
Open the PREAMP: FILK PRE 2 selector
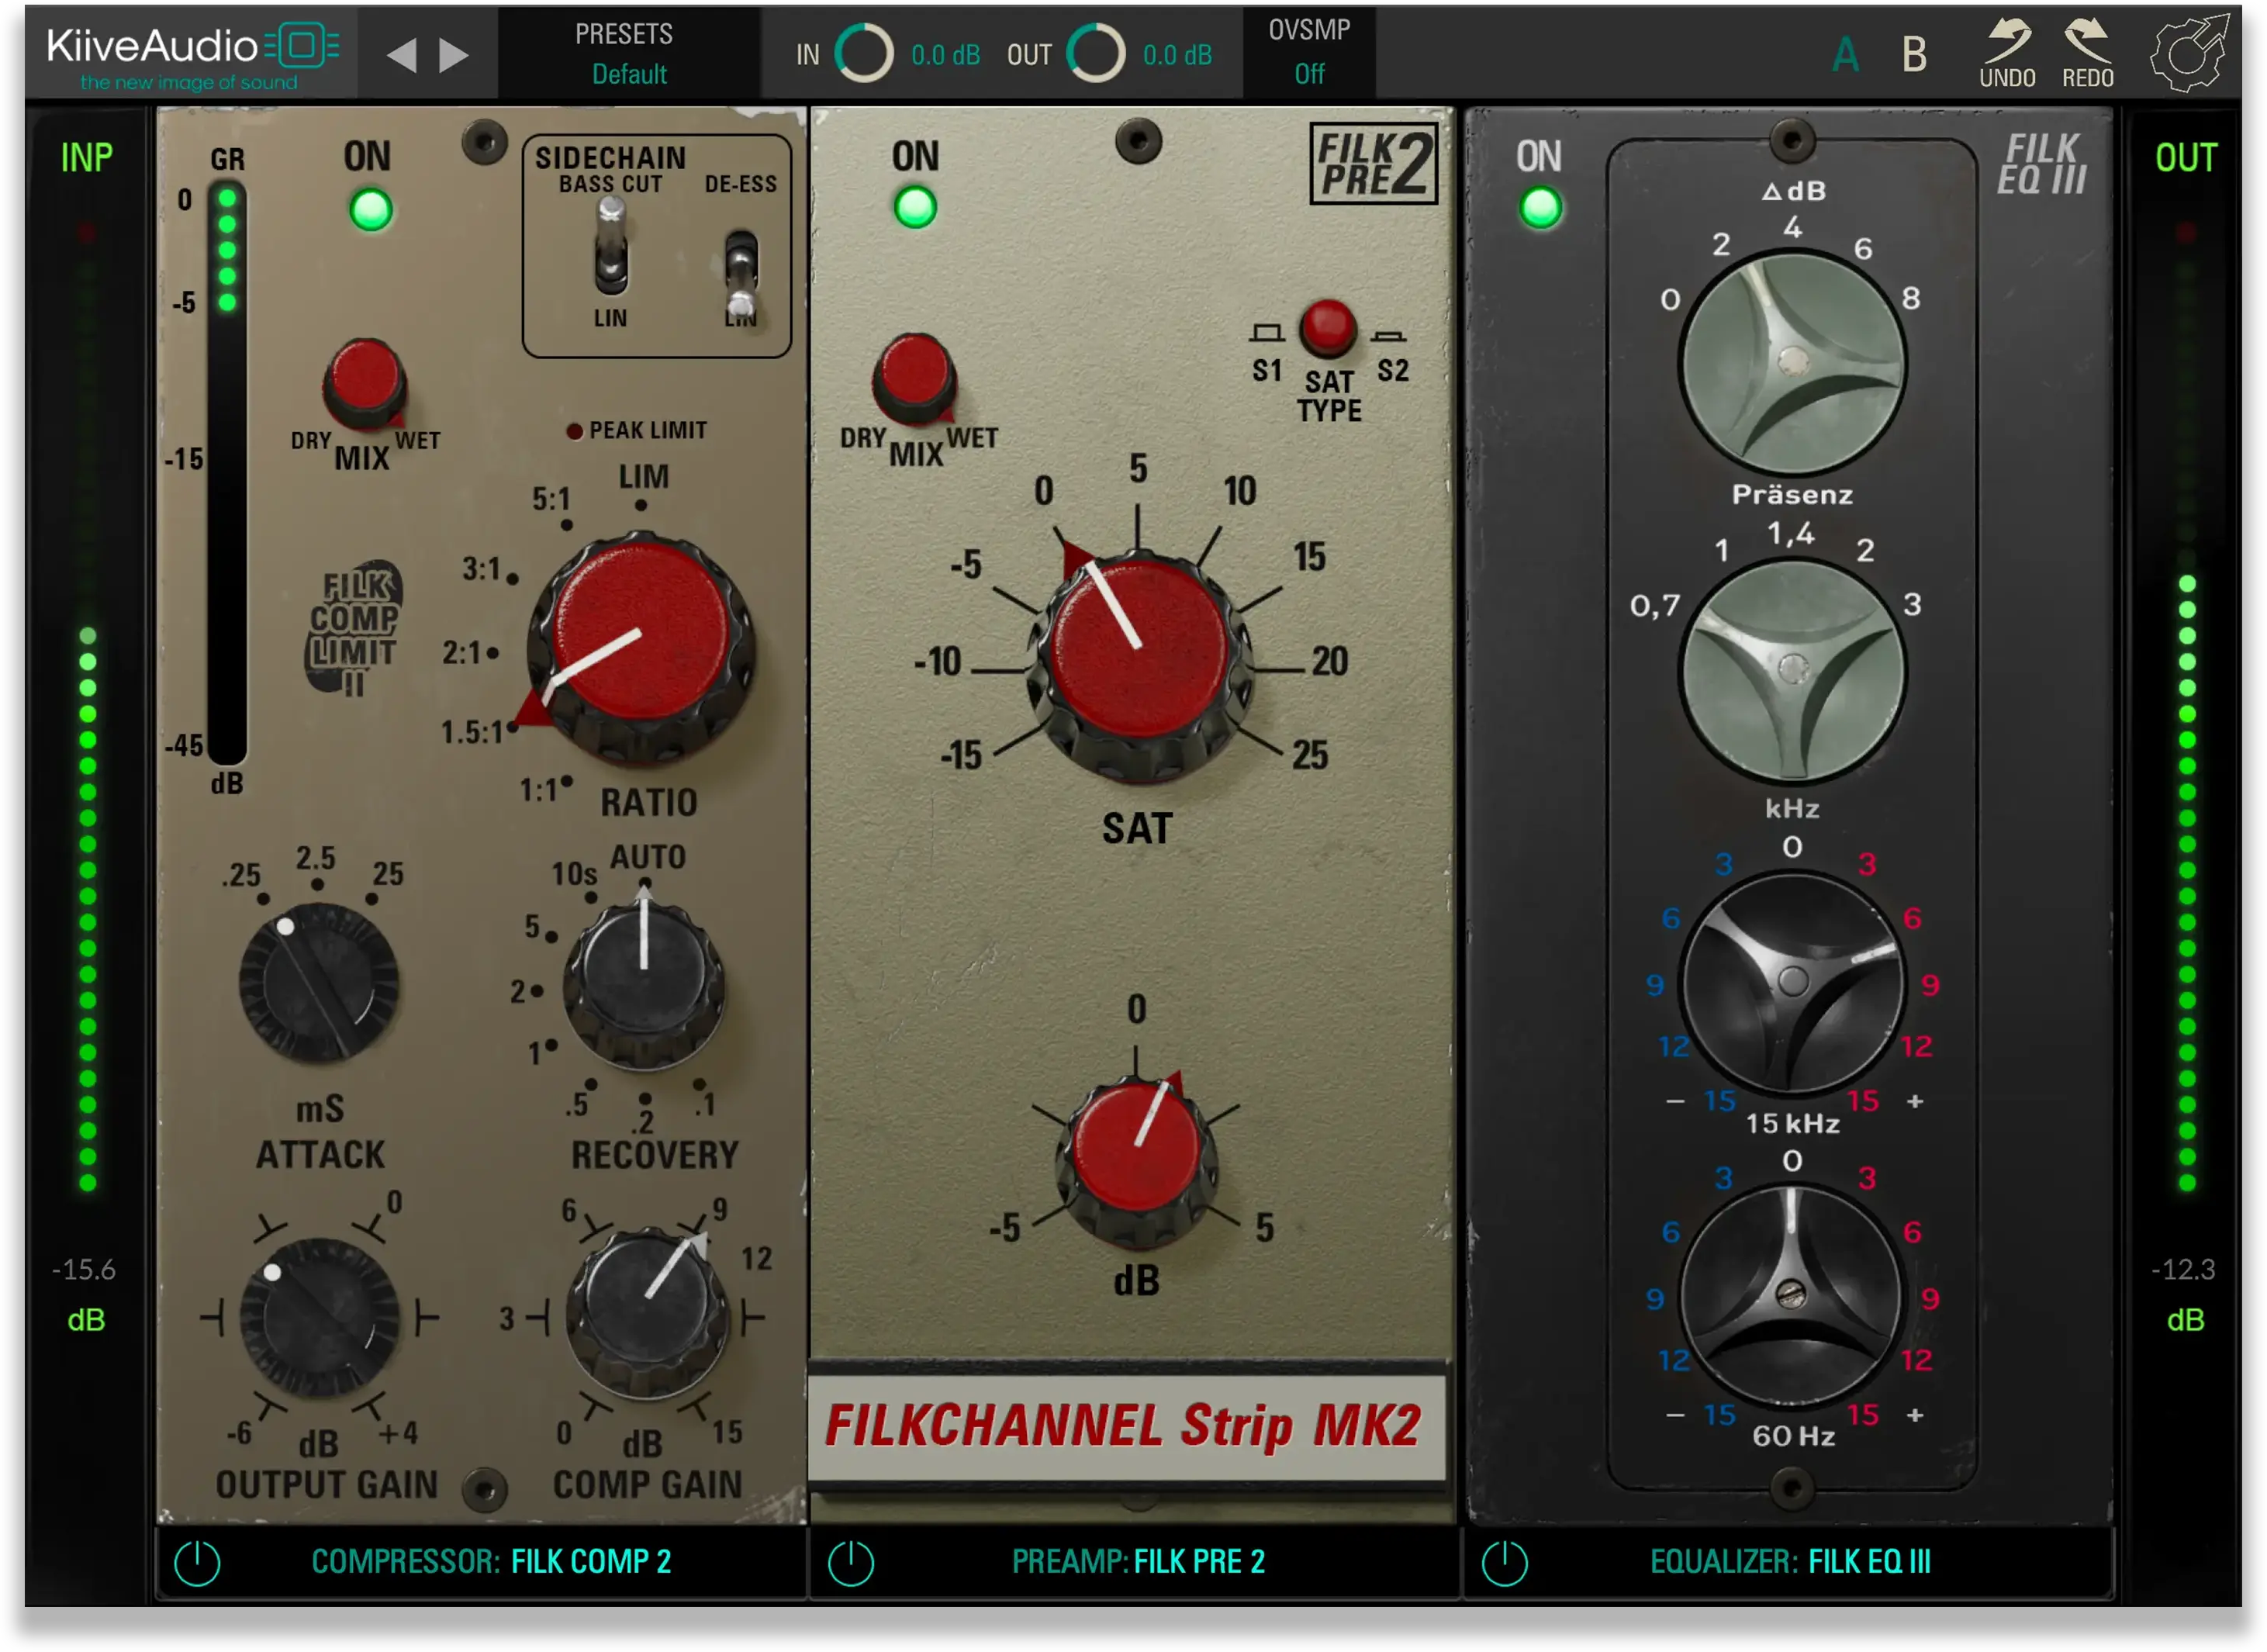point(1138,1561)
